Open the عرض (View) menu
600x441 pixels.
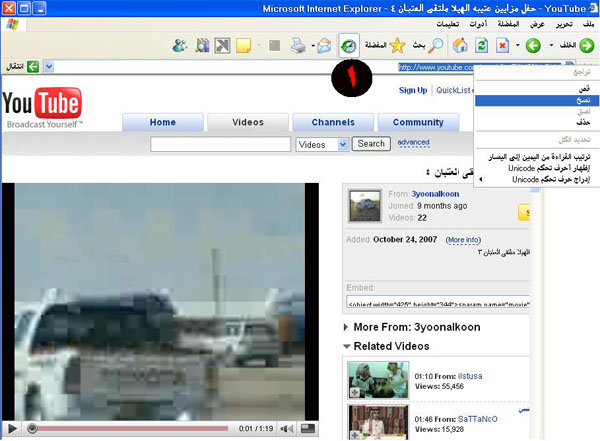[537, 24]
